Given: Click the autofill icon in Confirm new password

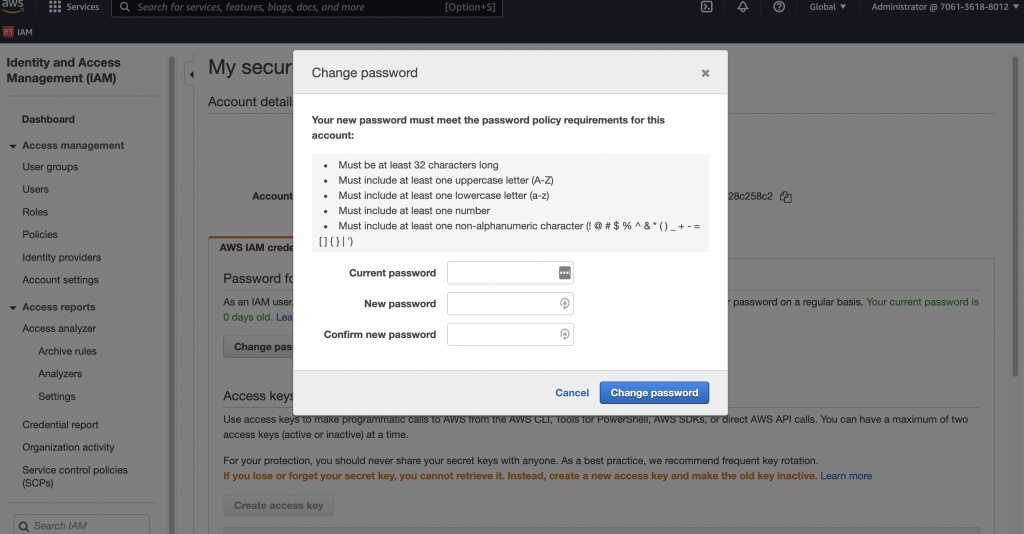Looking at the screenshot, I should pyautogui.click(x=564, y=335).
